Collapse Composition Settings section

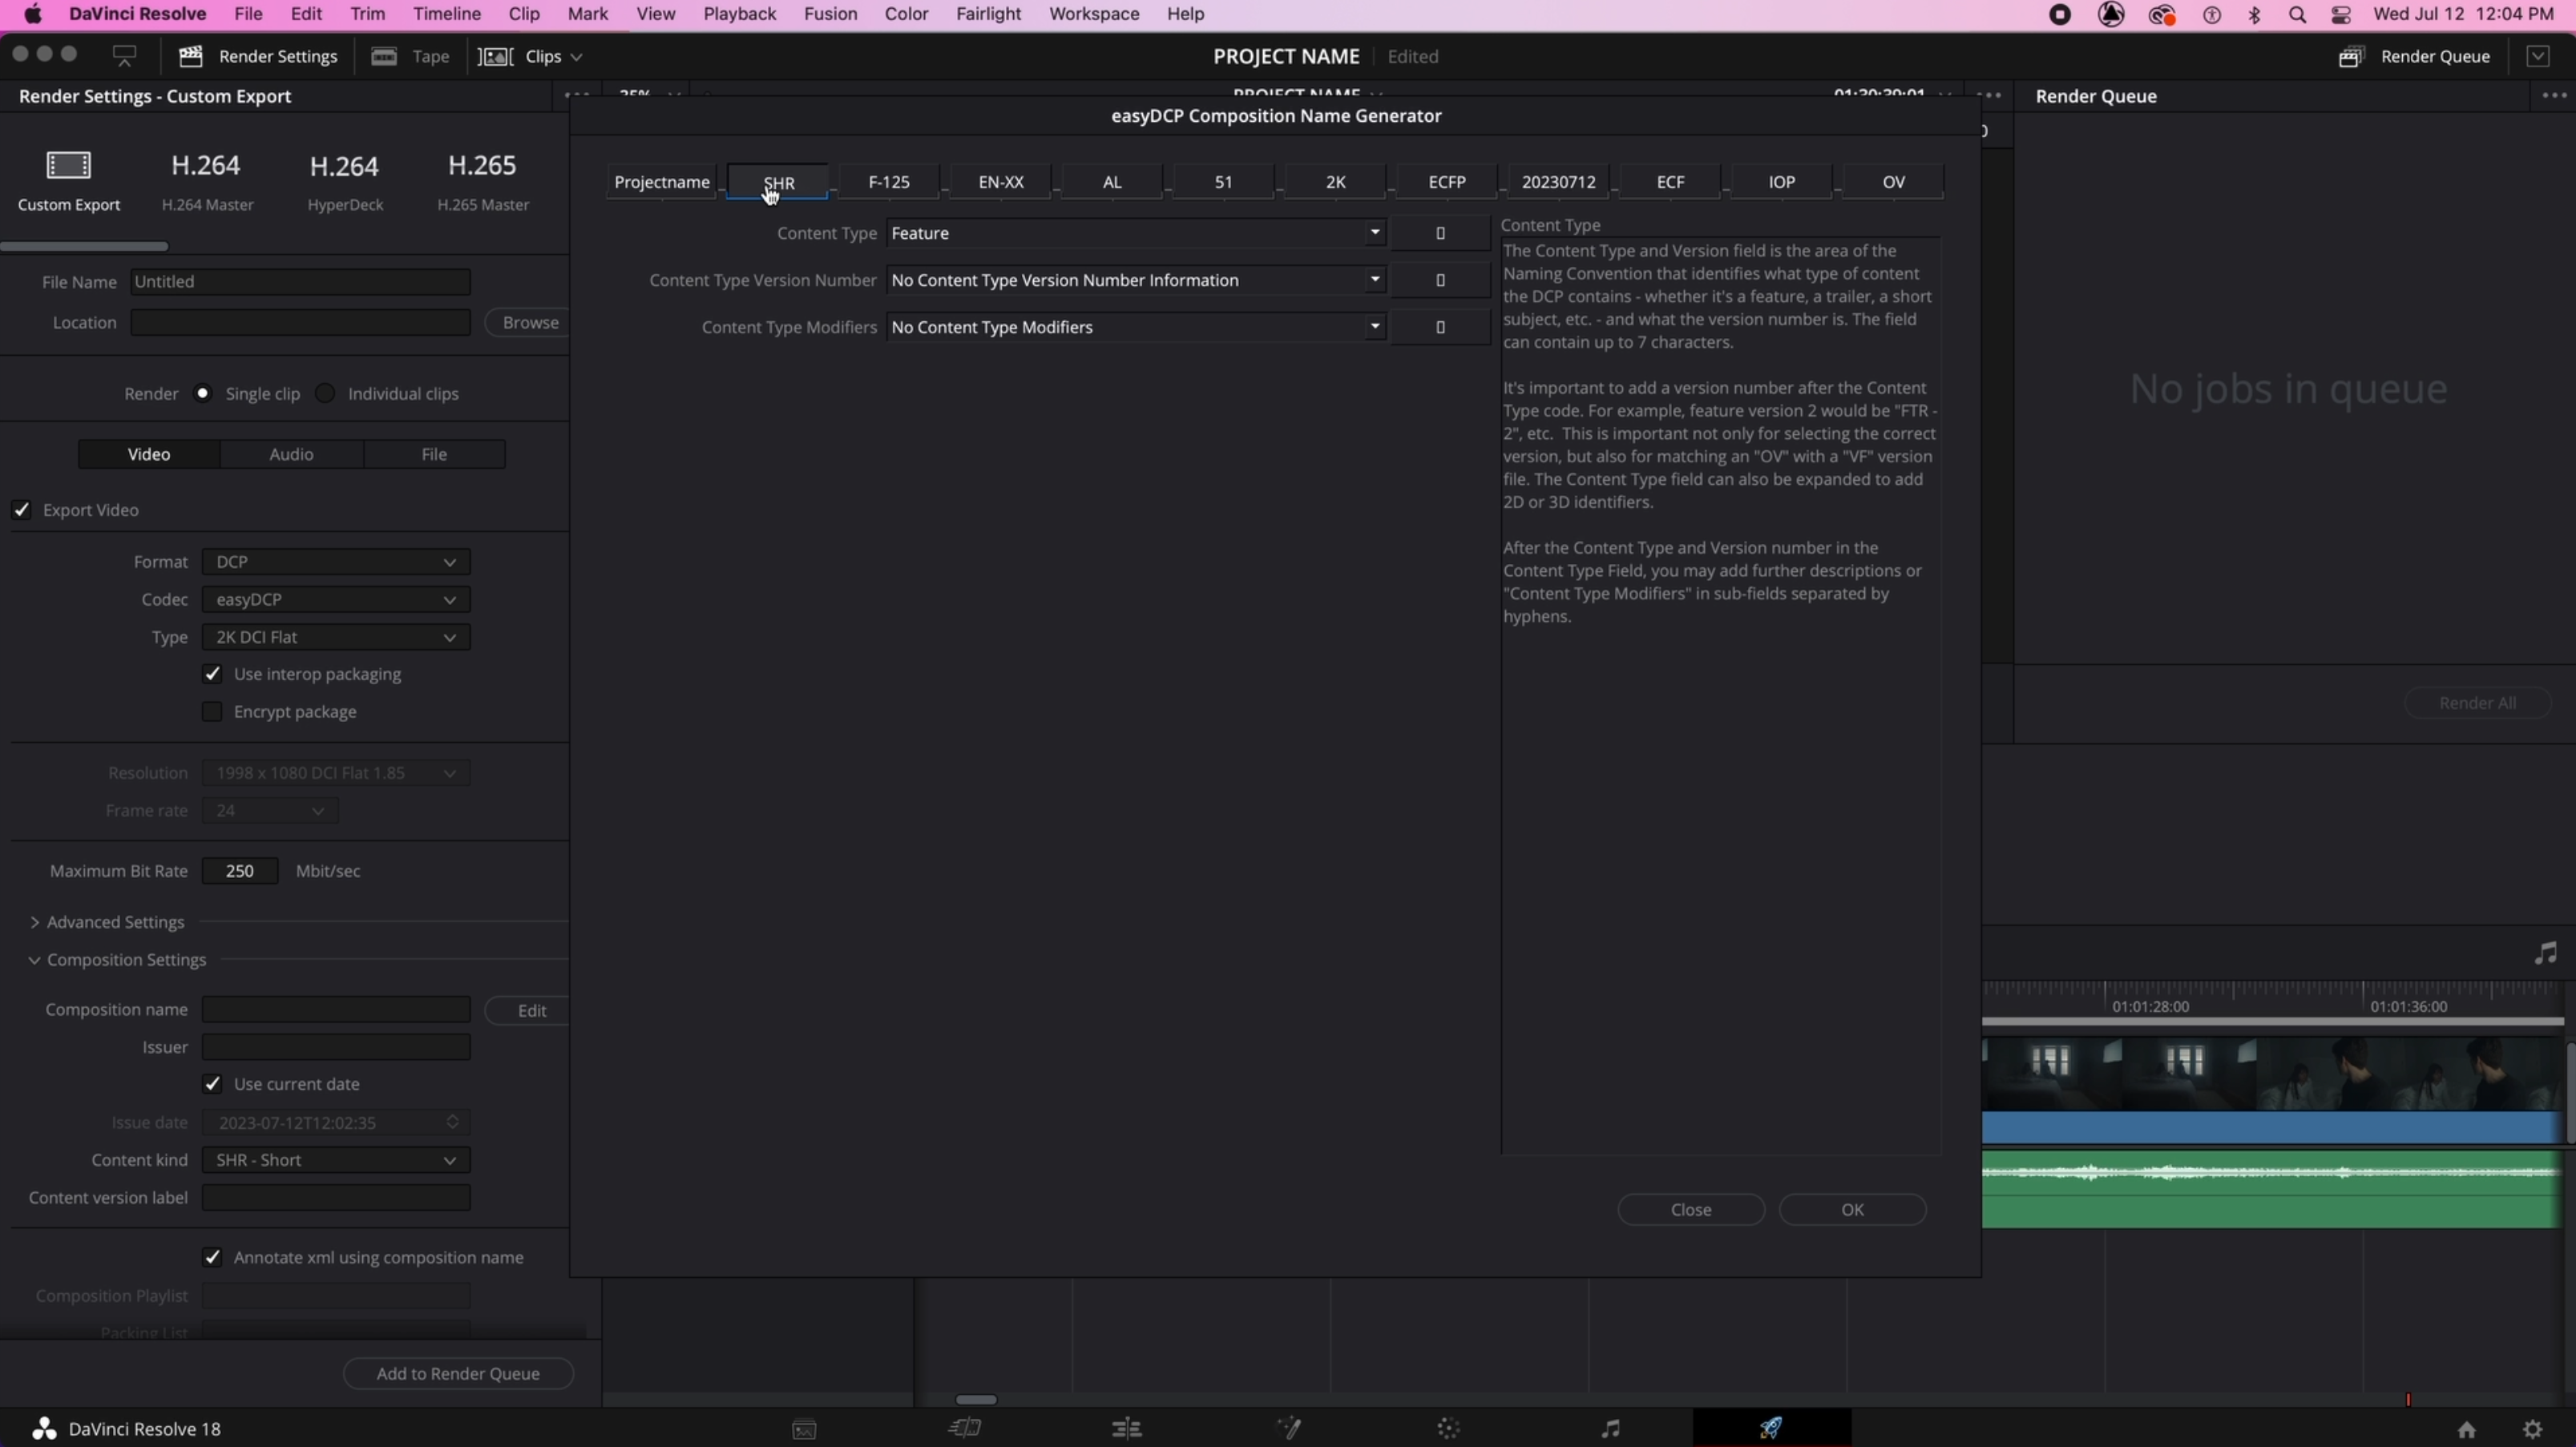34,960
